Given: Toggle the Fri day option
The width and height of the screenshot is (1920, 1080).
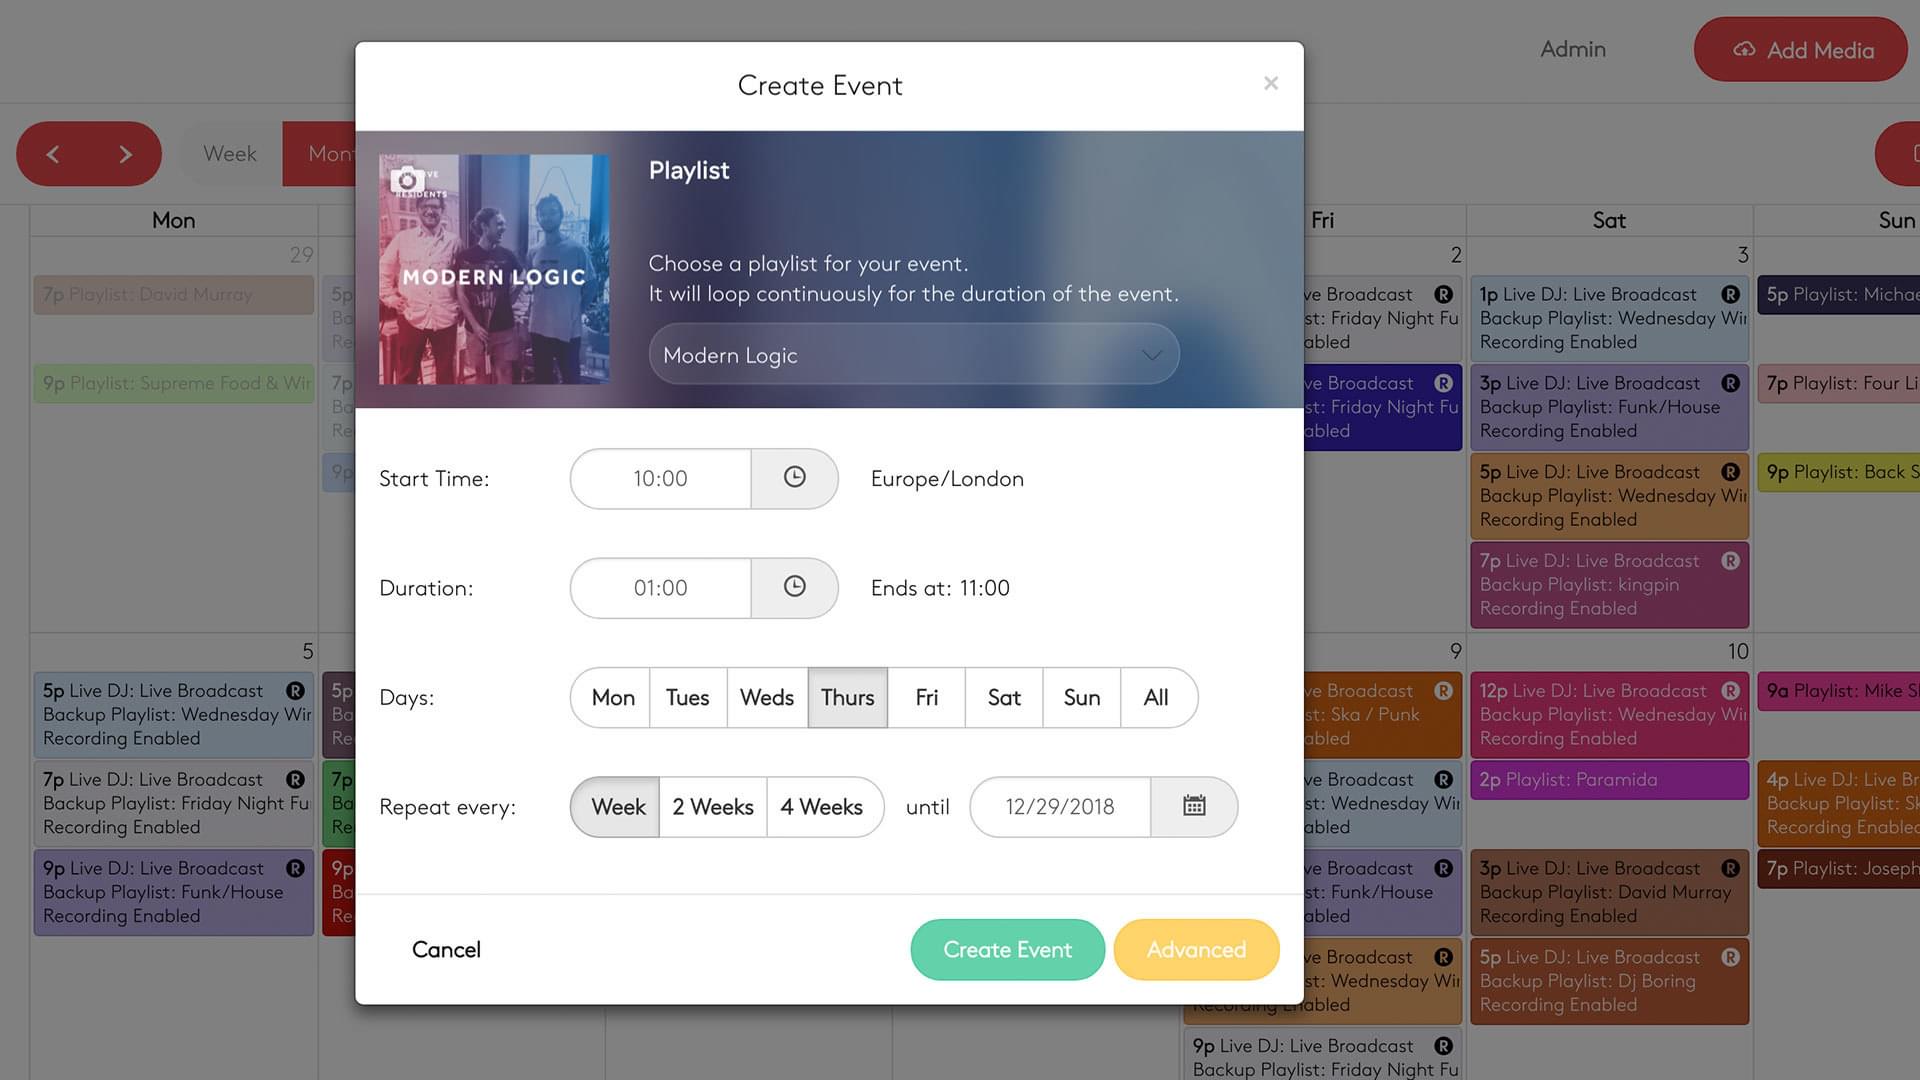Looking at the screenshot, I should point(926,697).
